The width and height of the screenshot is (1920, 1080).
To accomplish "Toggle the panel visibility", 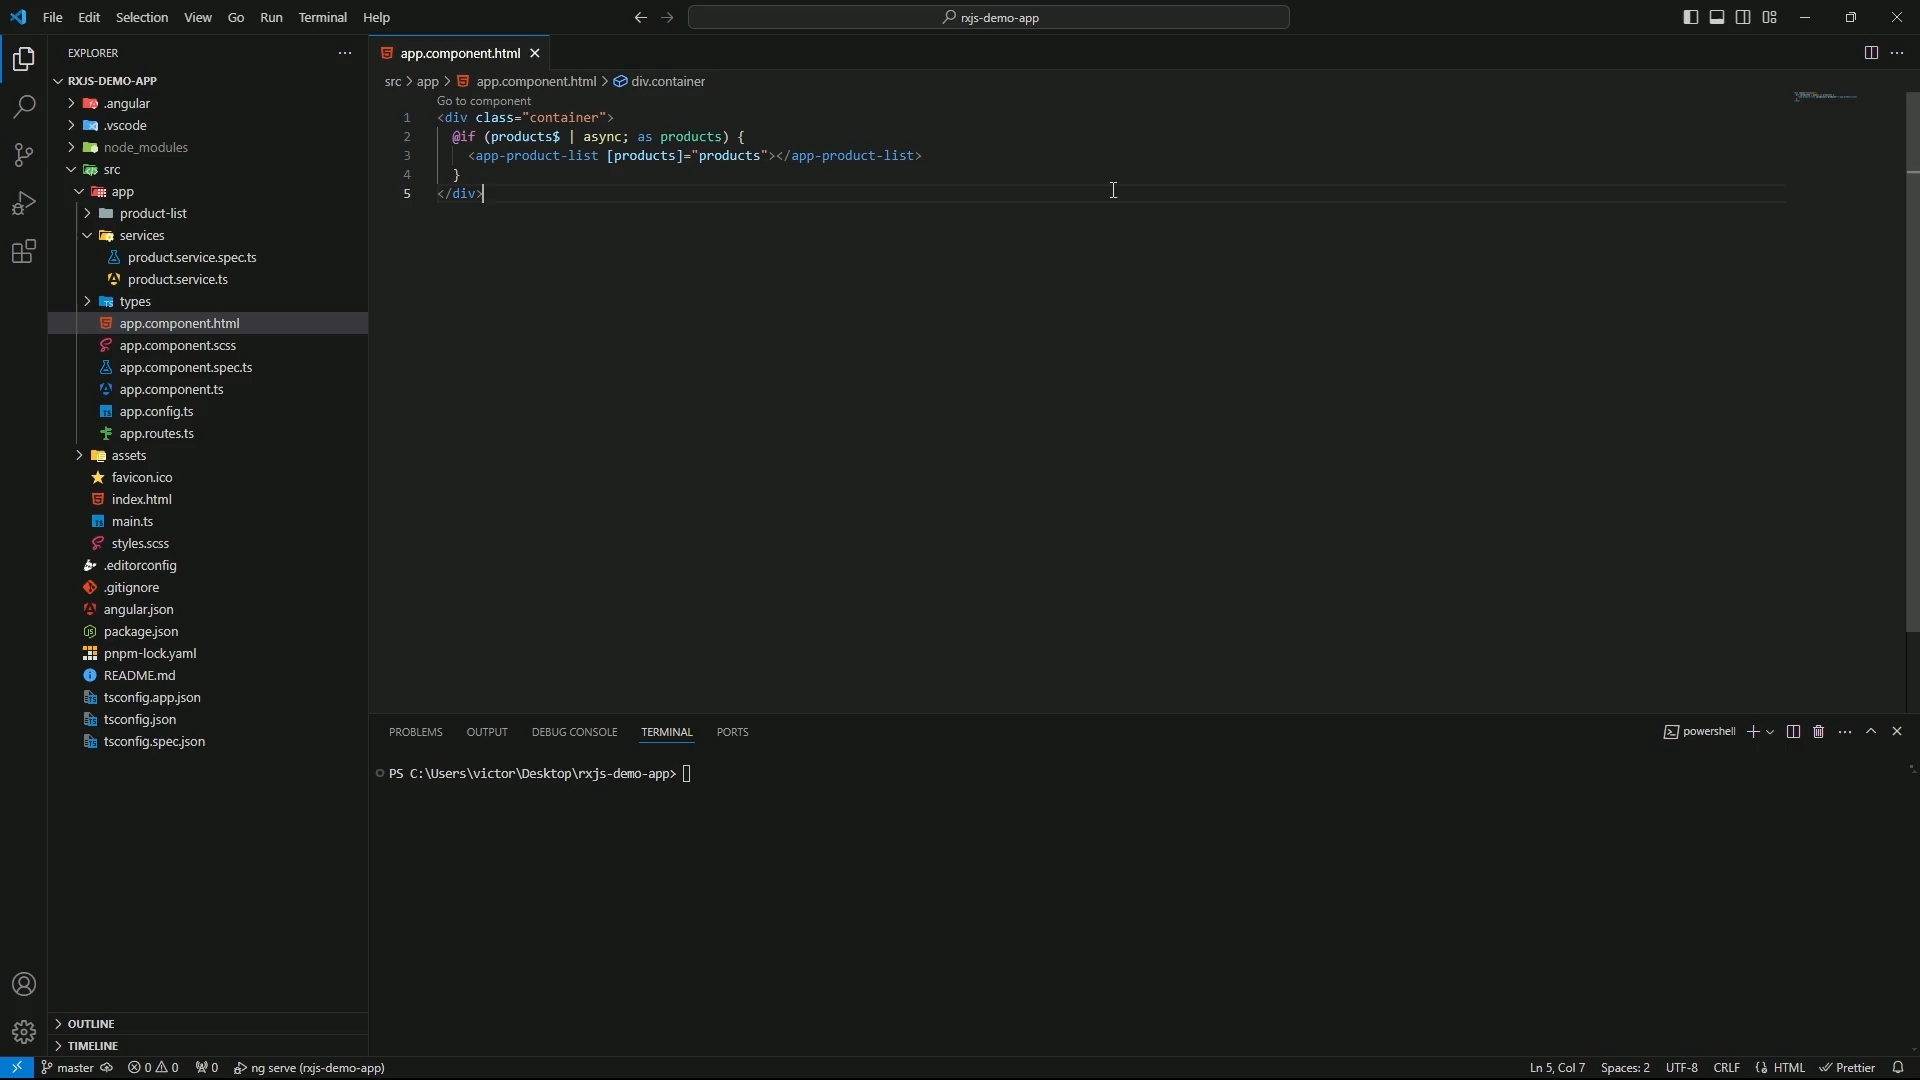I will (x=1717, y=17).
